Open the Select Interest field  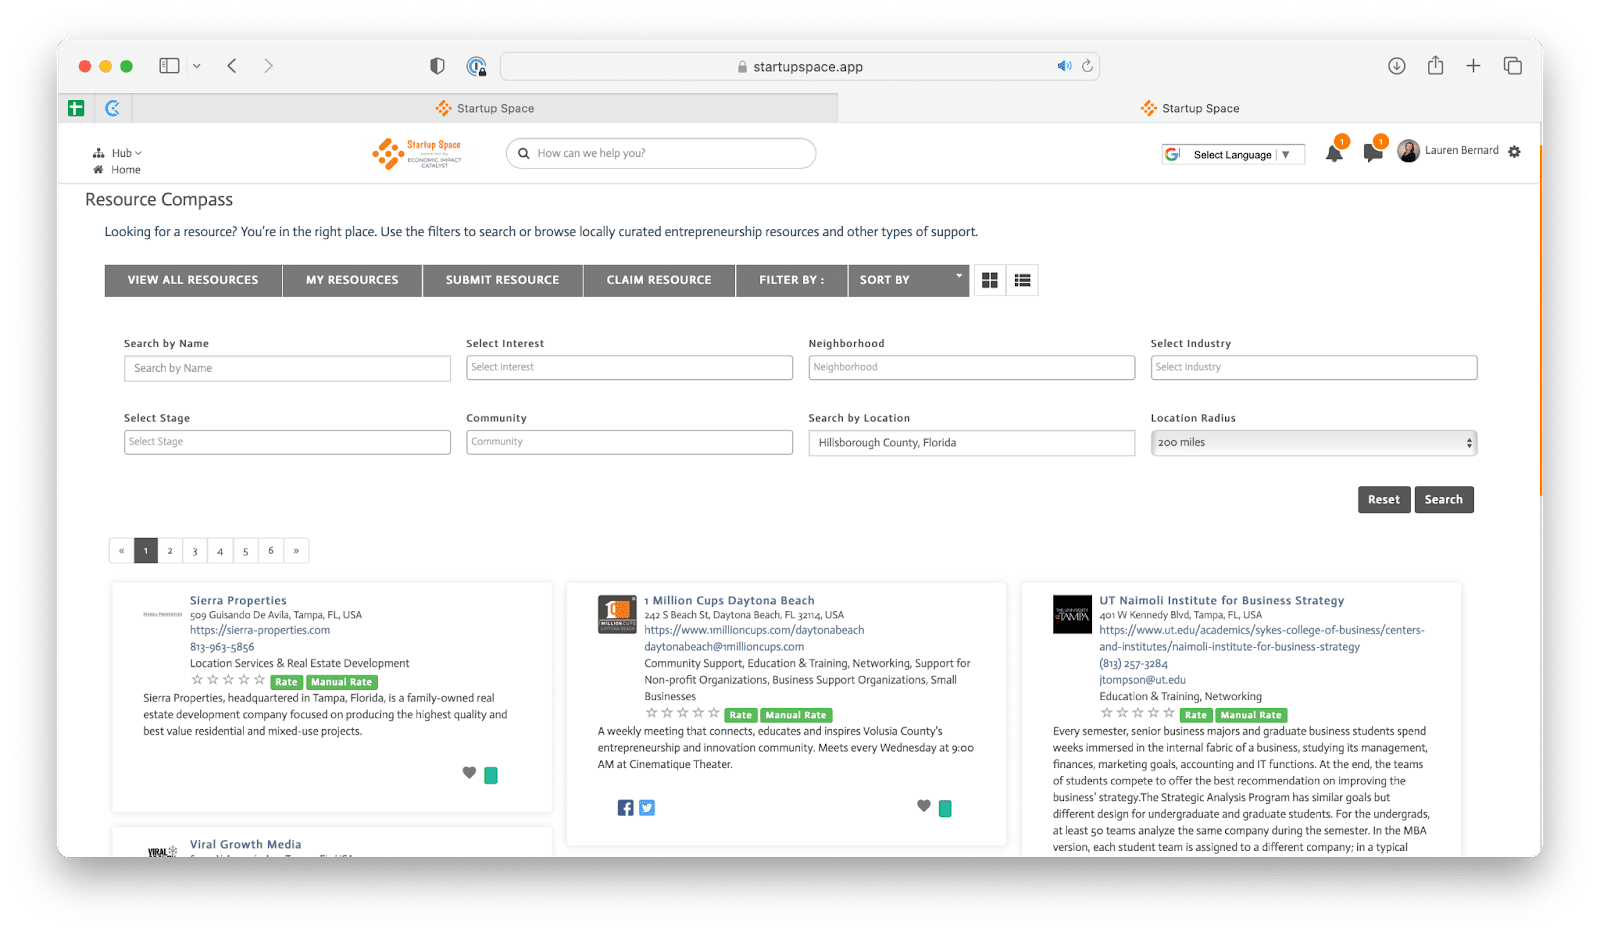629,367
